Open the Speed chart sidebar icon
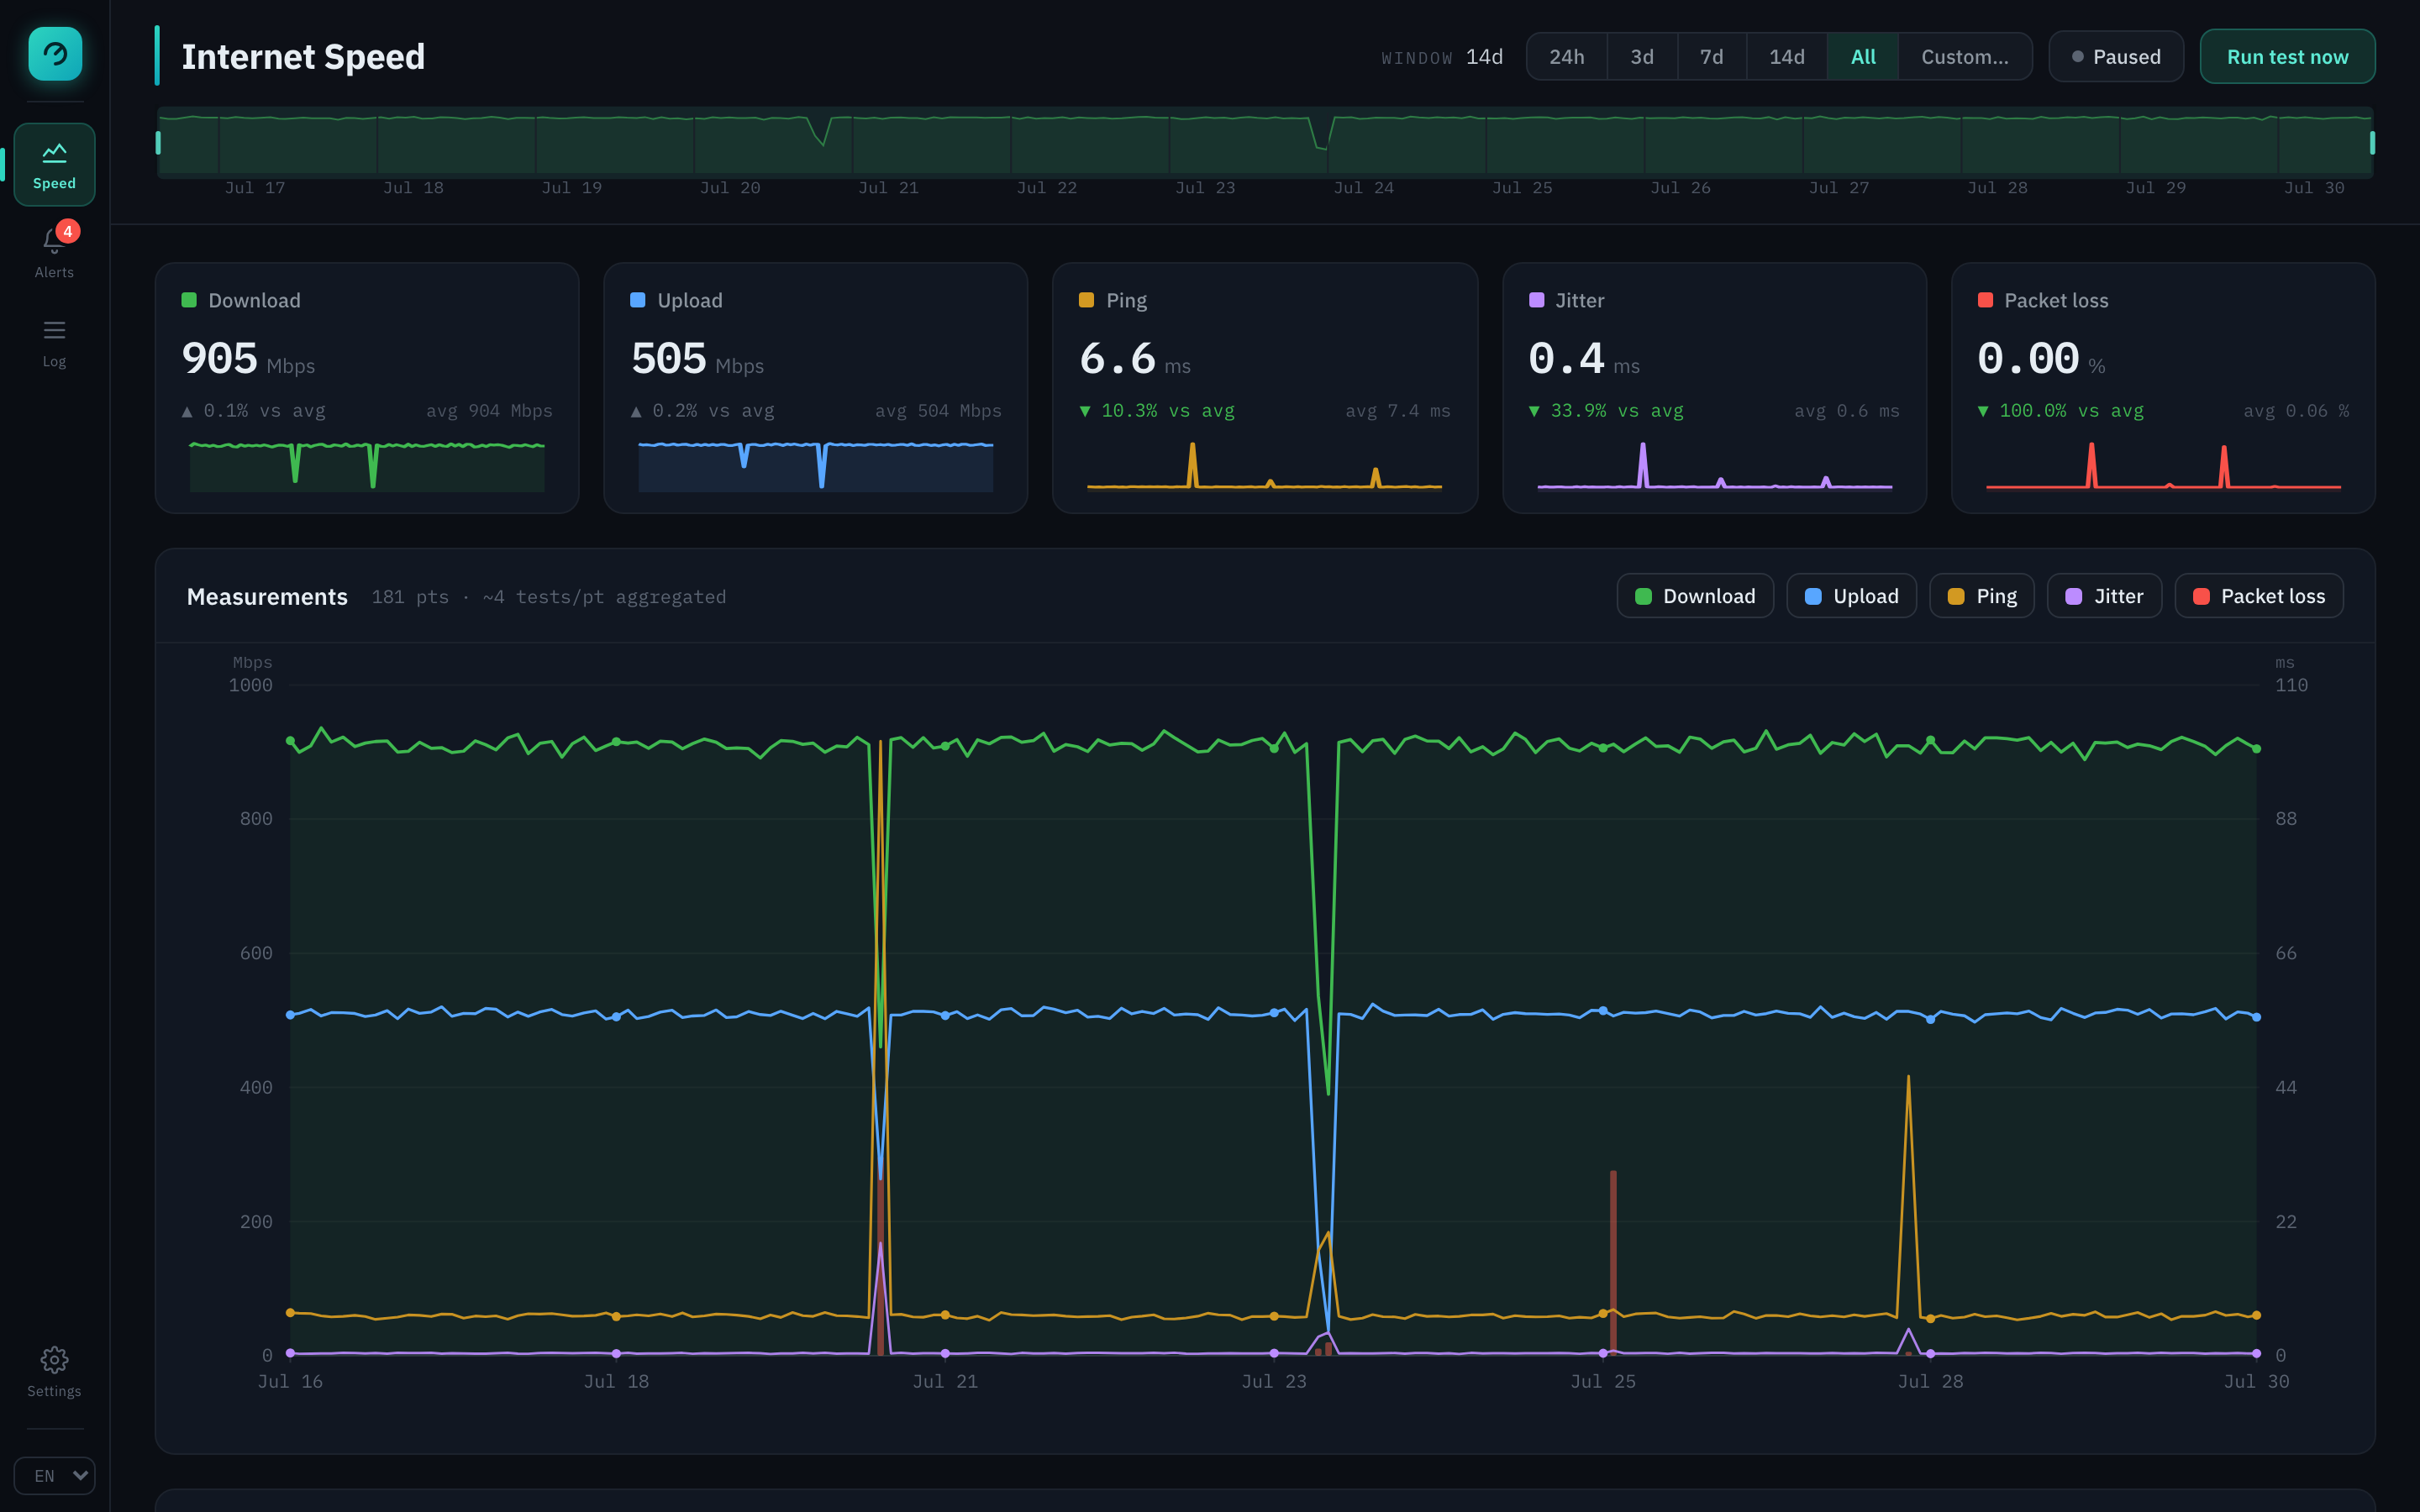 point(54,152)
